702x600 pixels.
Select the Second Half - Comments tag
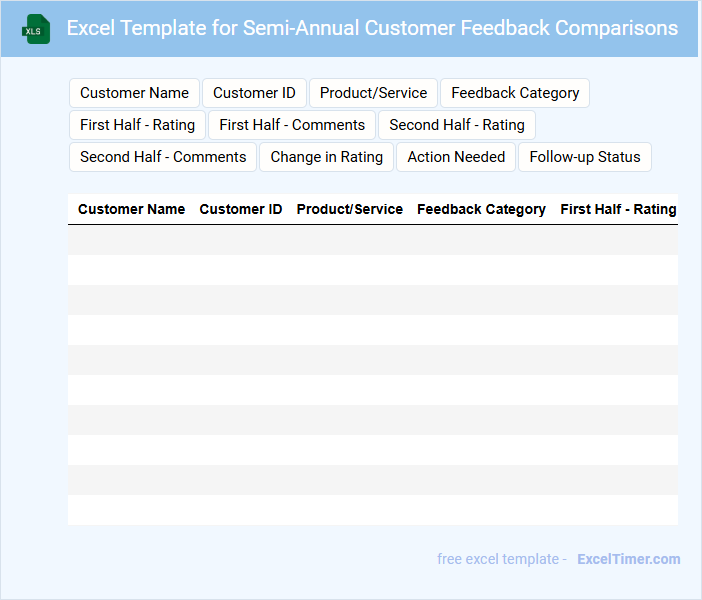point(163,157)
